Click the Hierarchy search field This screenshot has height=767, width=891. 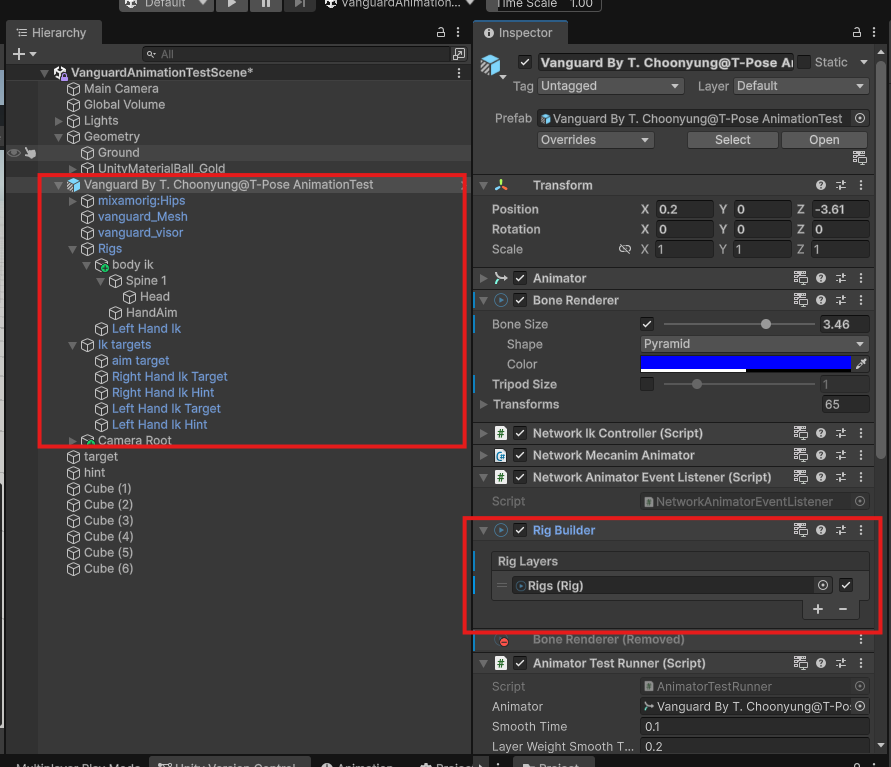click(295, 54)
